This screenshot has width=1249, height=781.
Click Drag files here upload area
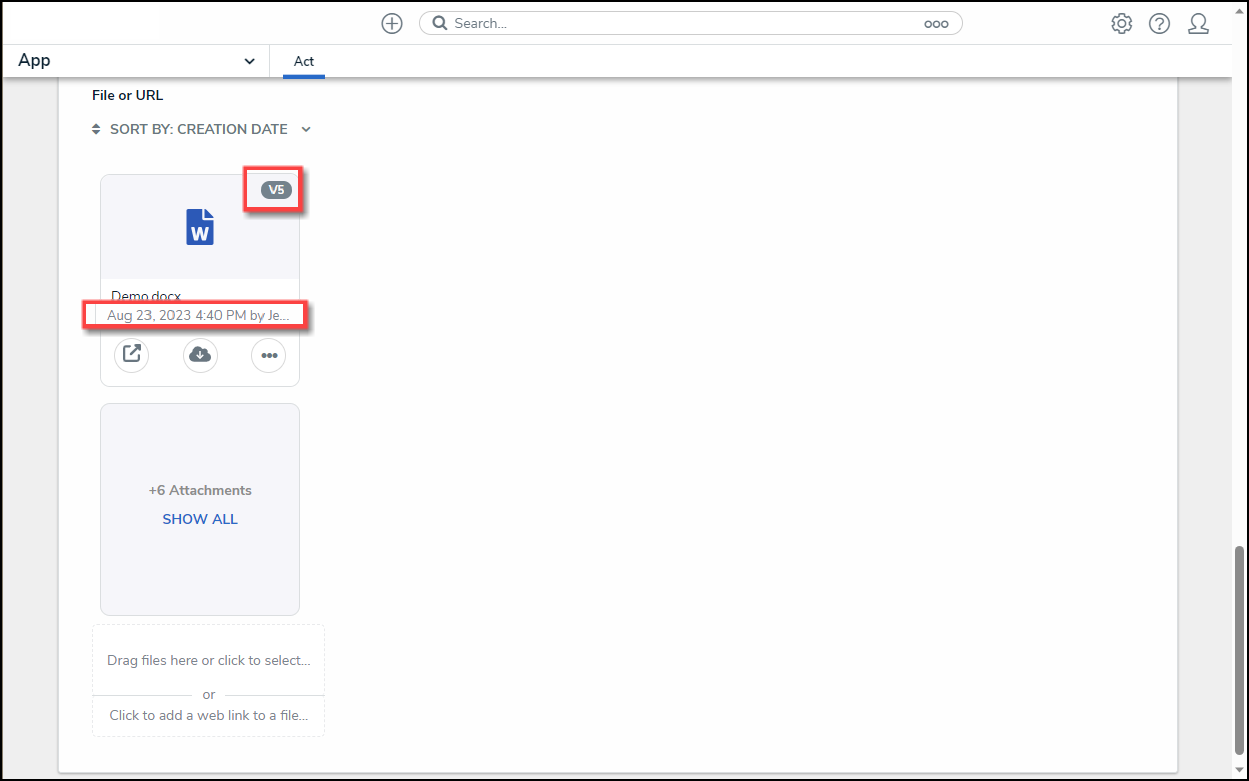pos(208,660)
